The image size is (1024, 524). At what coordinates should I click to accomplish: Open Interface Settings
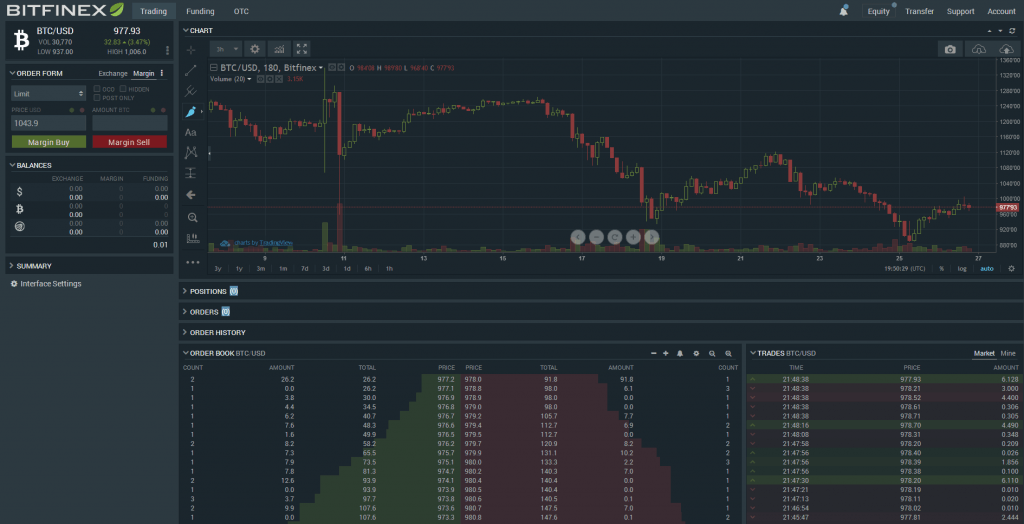(46, 284)
